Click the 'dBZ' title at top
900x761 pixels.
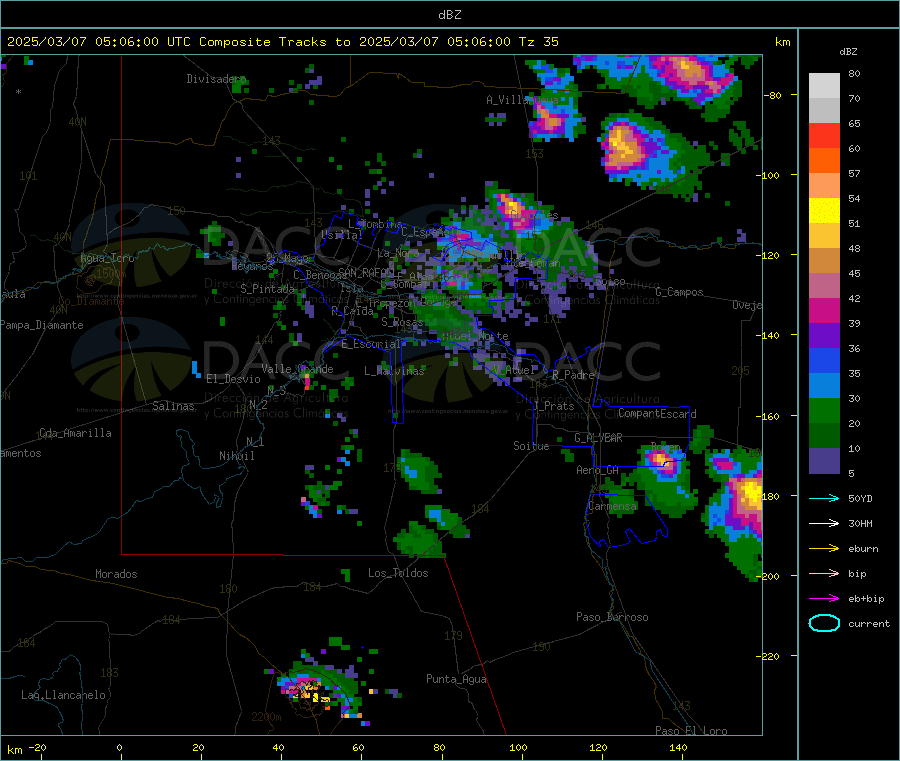point(449,15)
